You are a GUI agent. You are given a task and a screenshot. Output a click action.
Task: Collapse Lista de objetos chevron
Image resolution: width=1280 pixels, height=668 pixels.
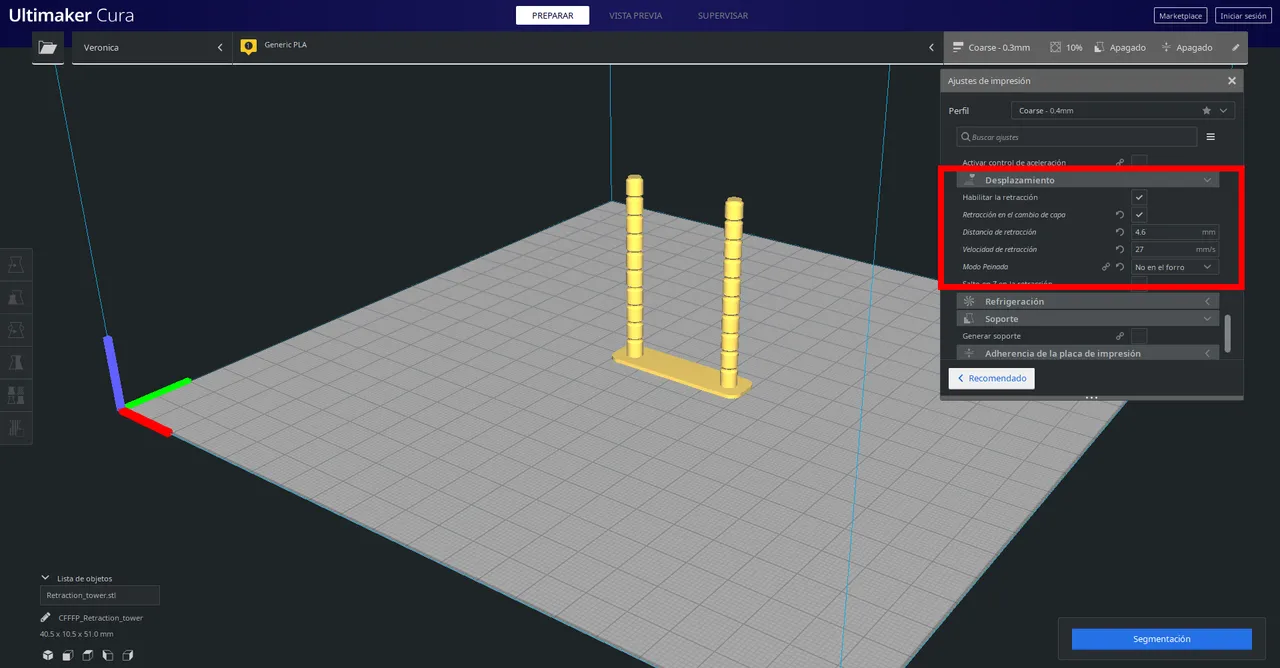[45, 578]
